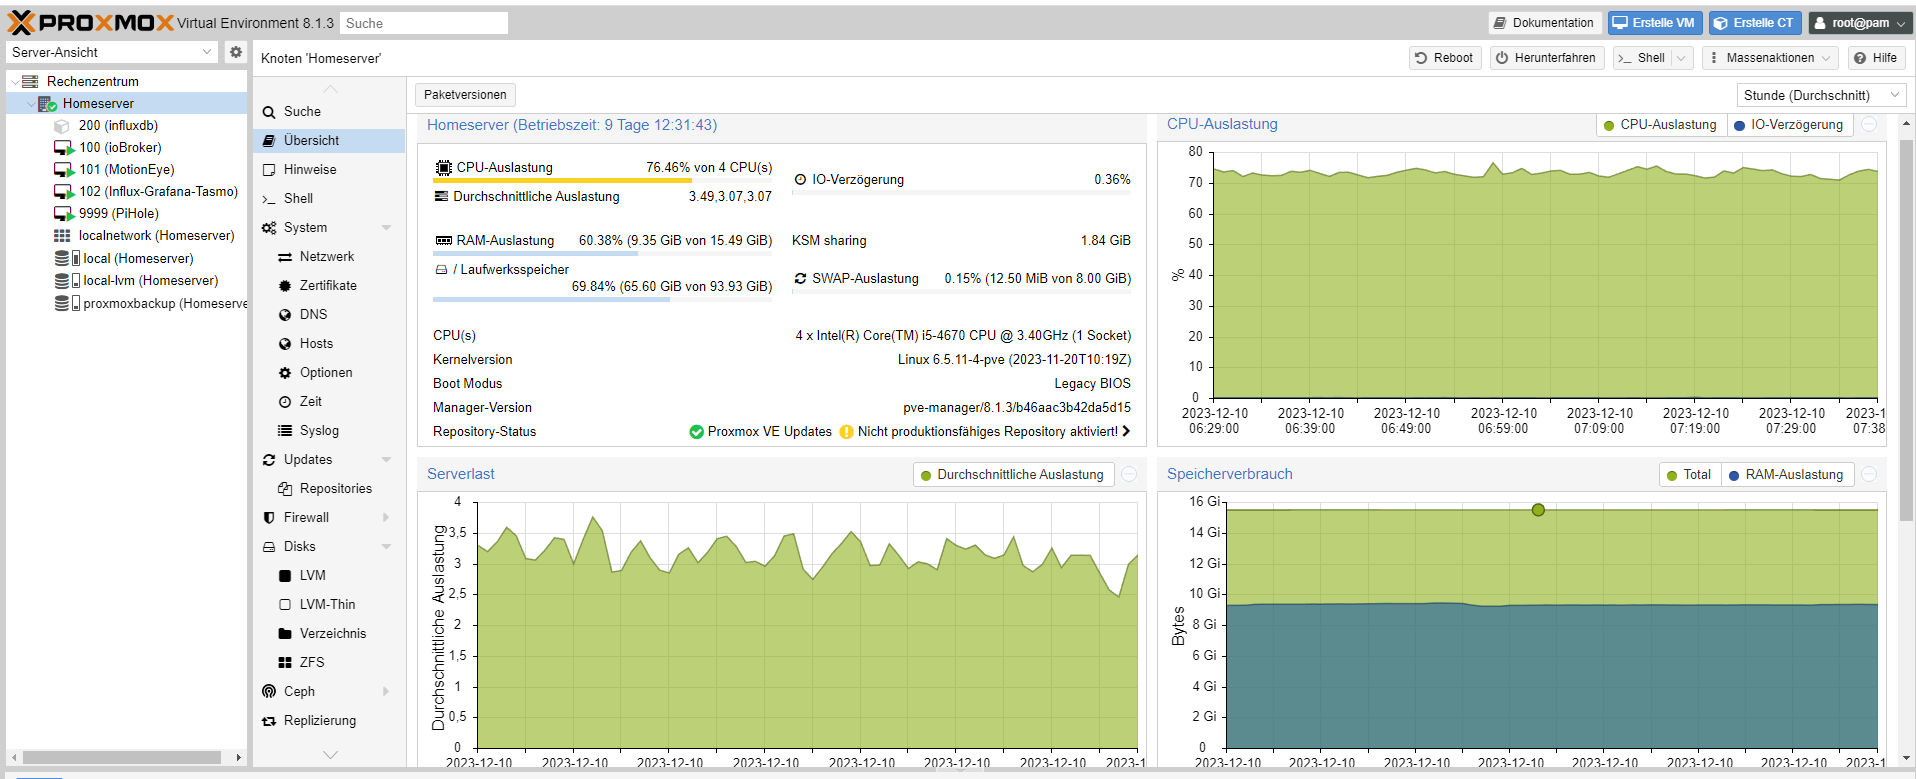
Task: Open Netzwerk settings
Action: pos(327,256)
